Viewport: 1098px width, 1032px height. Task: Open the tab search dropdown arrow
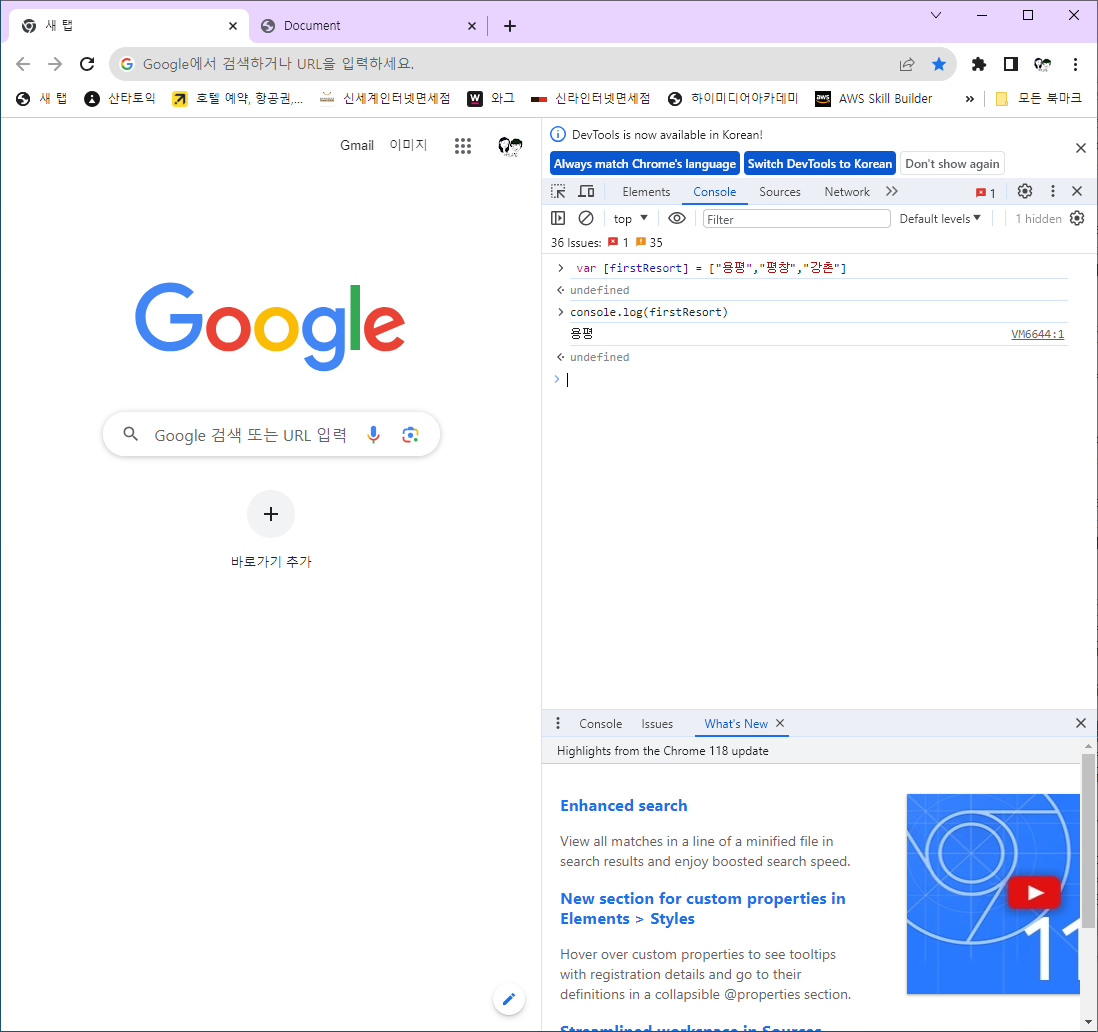pyautogui.click(x=936, y=15)
